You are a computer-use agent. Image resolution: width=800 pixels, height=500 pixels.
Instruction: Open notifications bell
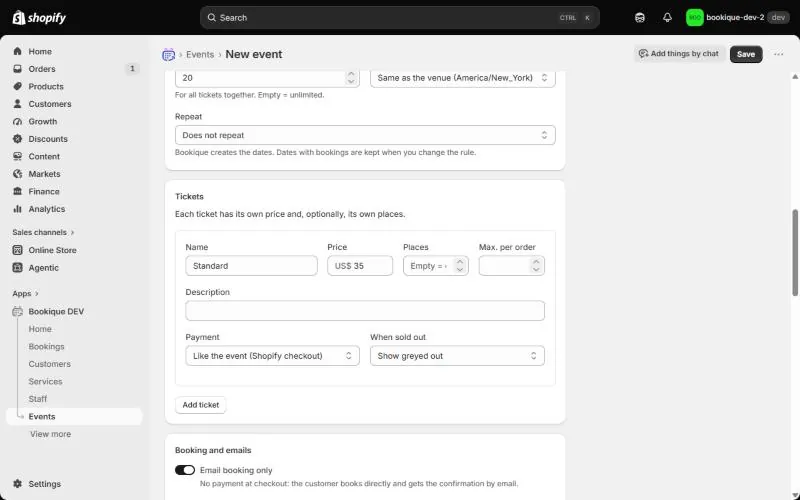point(667,18)
